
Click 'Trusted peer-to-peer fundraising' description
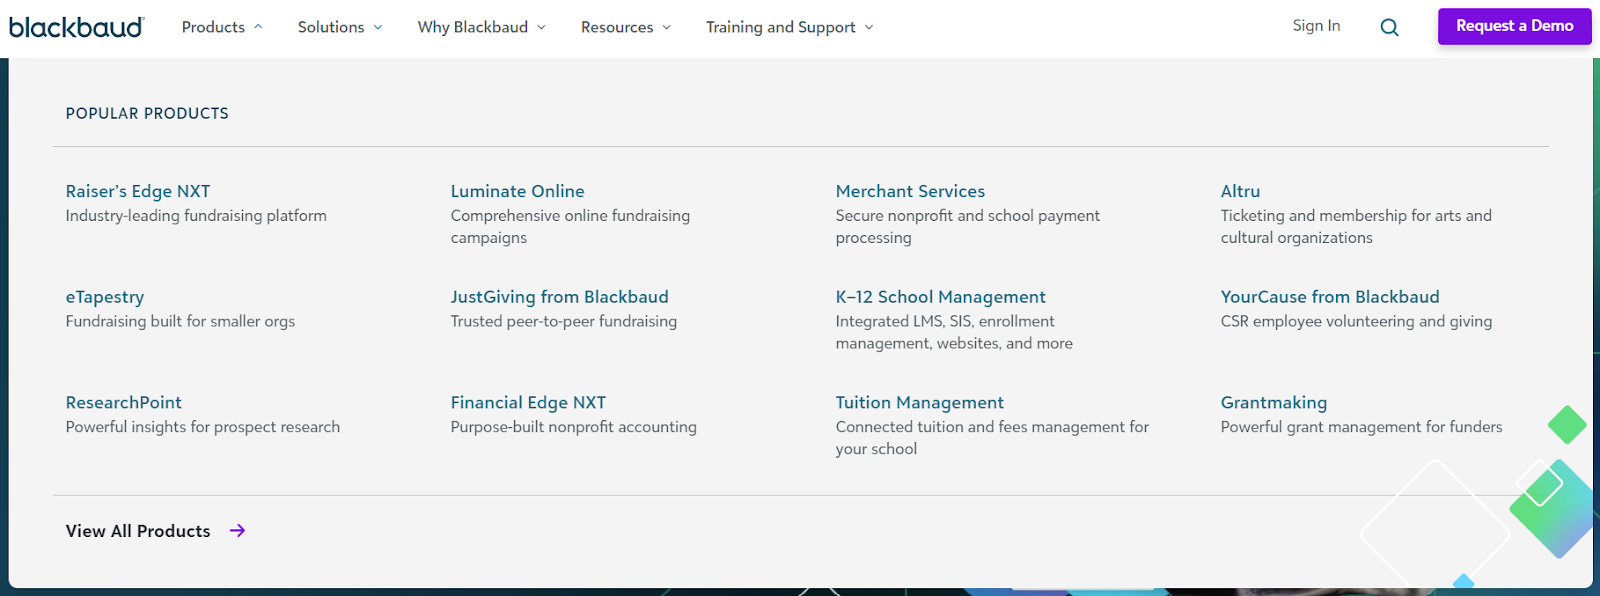[x=564, y=321]
